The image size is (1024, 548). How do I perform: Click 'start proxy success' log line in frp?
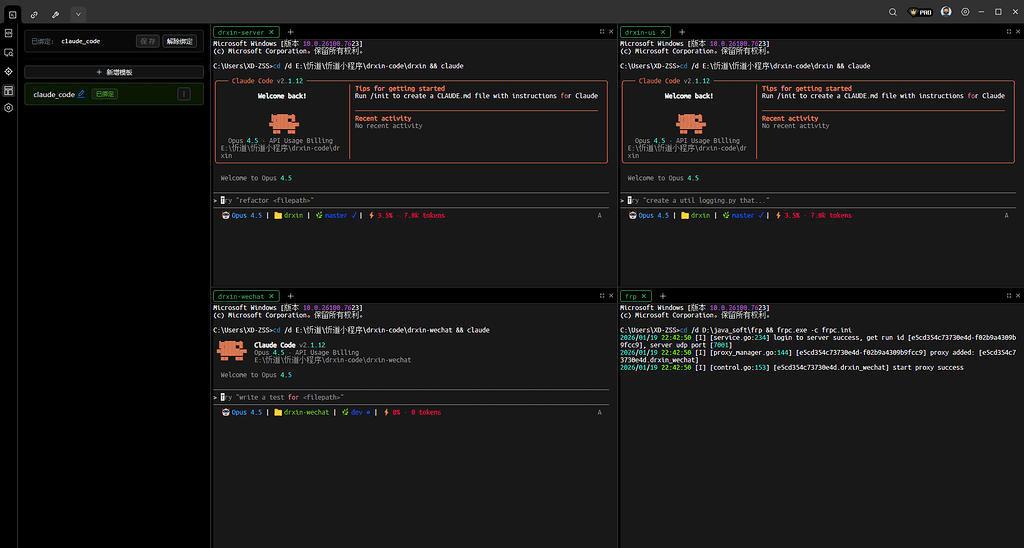927,368
